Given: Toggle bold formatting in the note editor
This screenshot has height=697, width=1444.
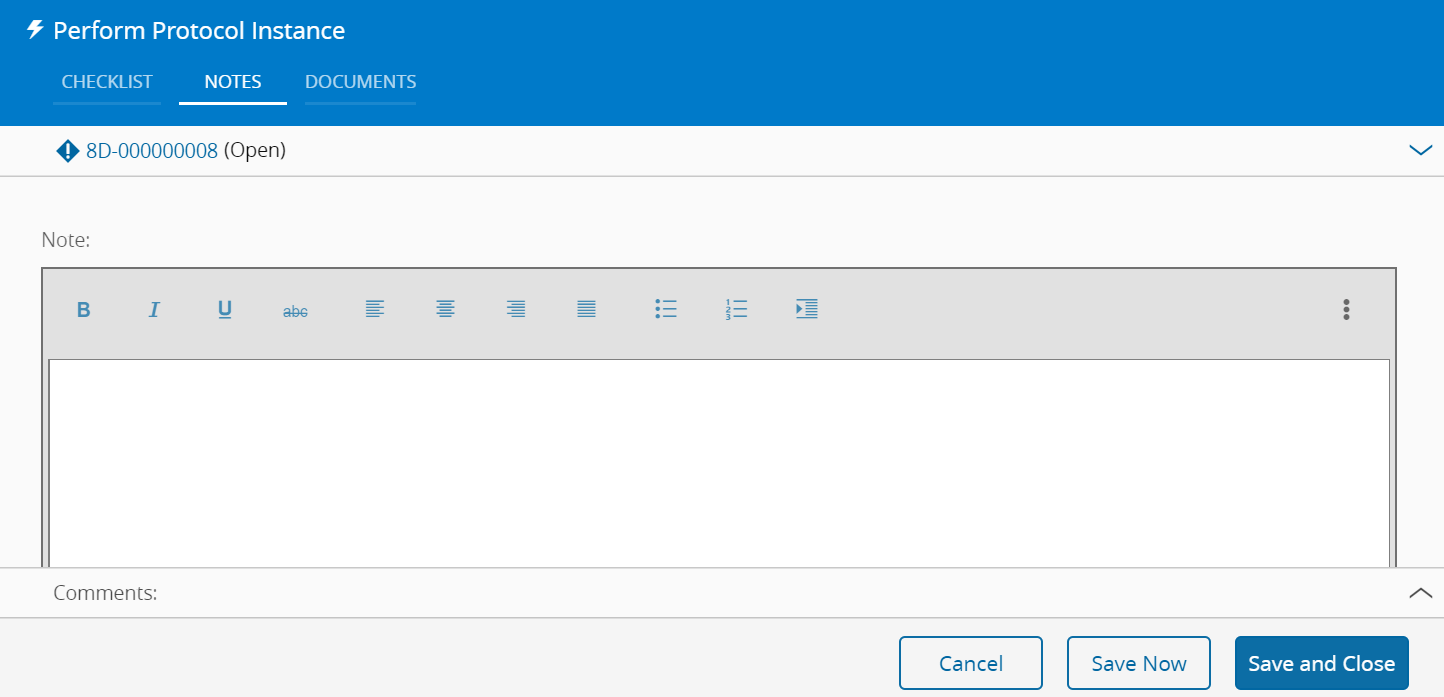Looking at the screenshot, I should tap(84, 310).
